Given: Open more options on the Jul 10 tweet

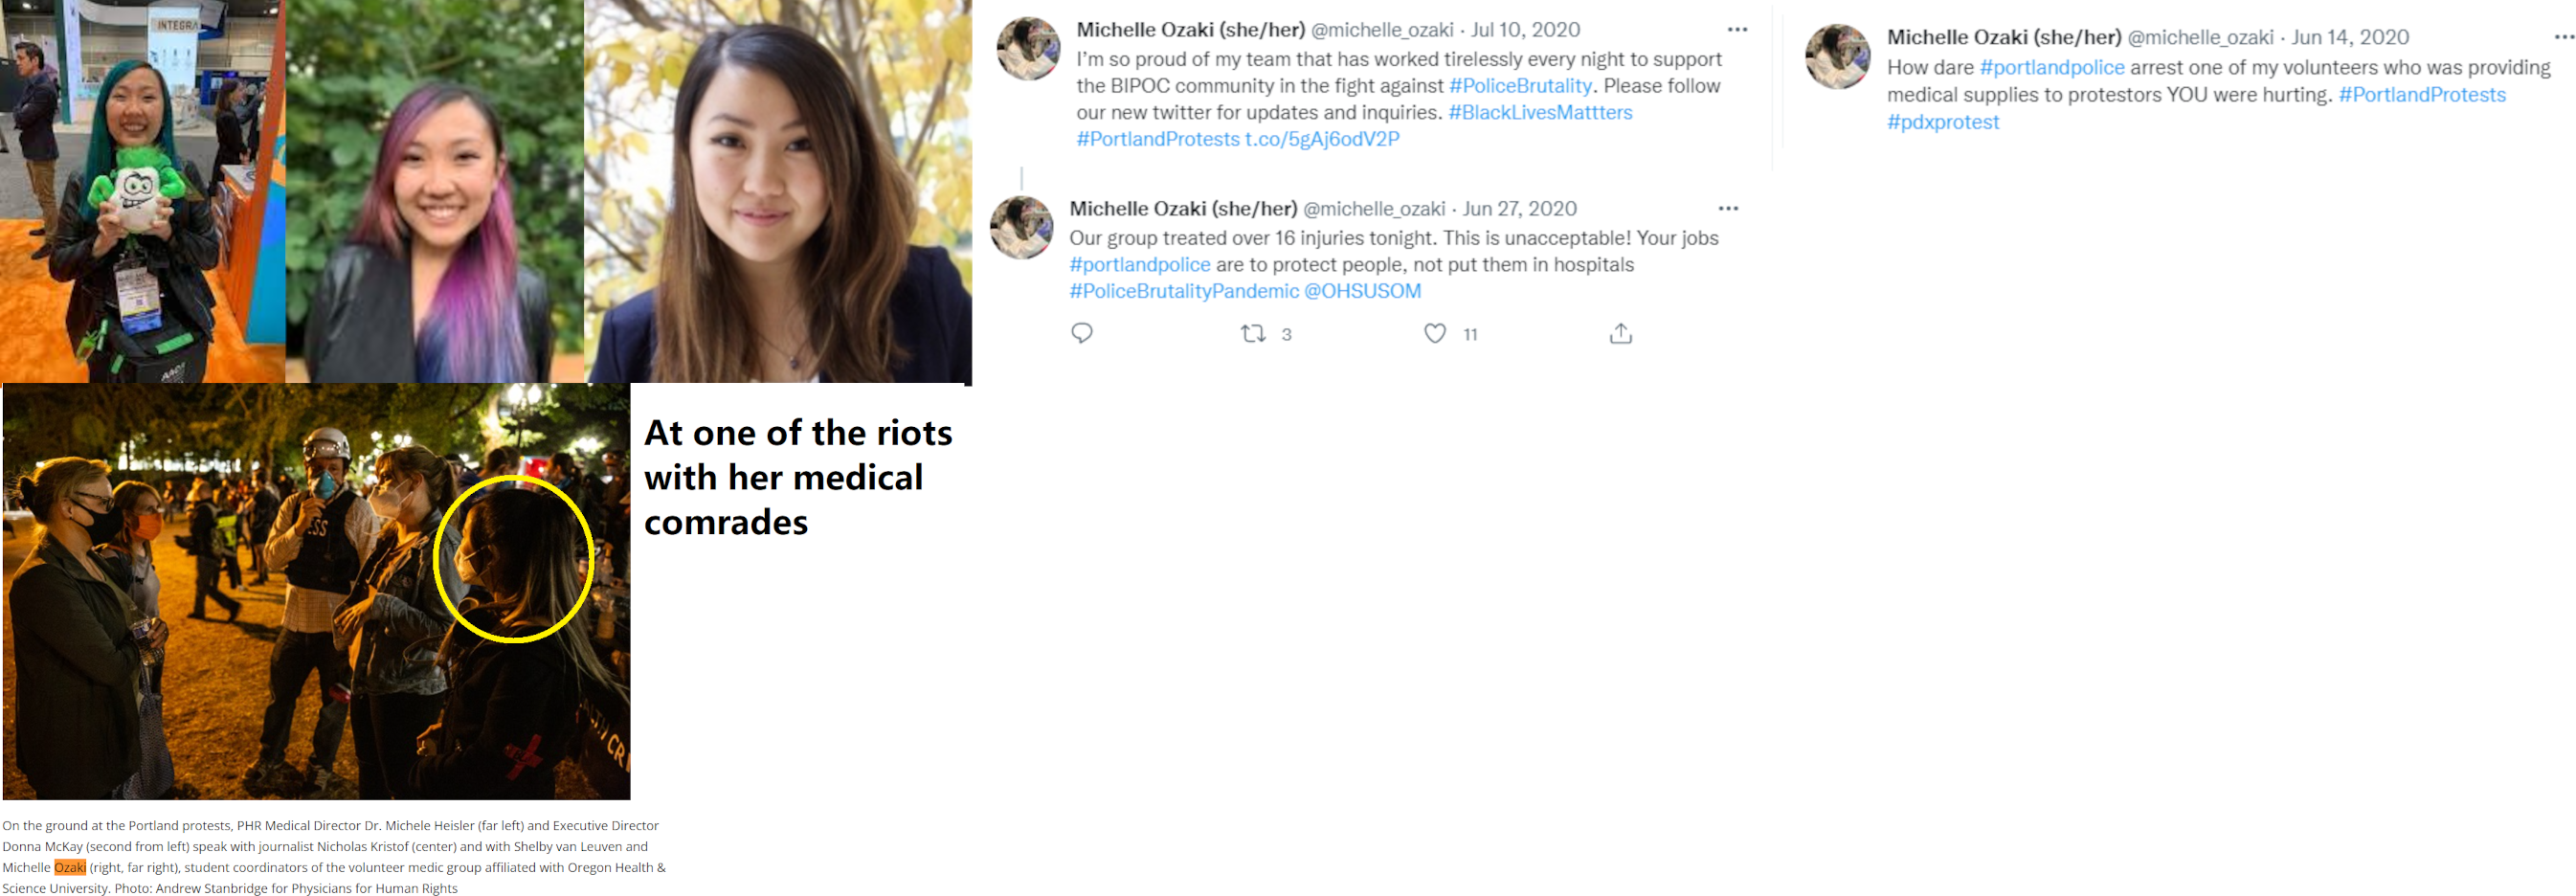Looking at the screenshot, I should click(1737, 30).
